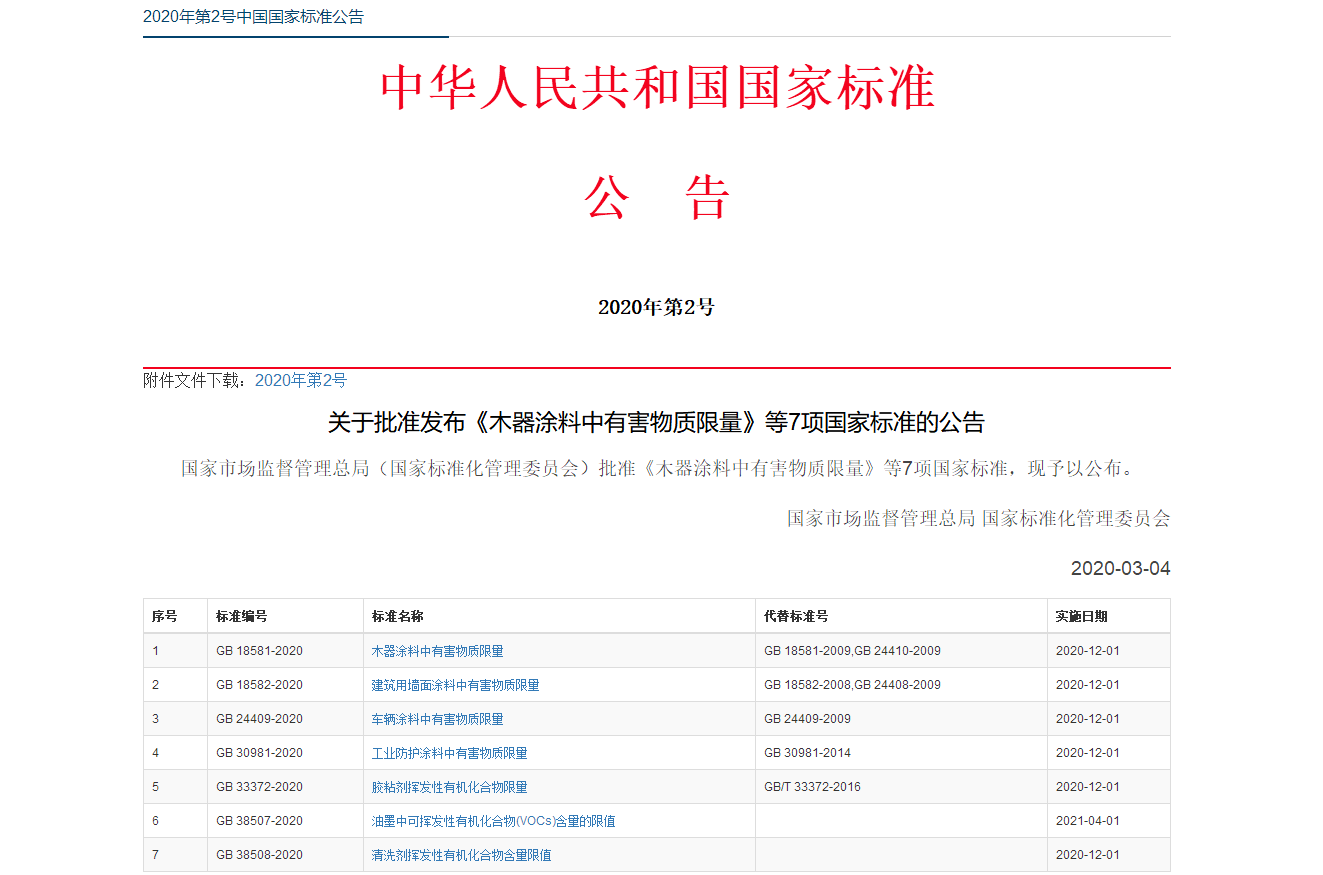Viewport: 1323px width, 875px height.
Task: Open the 建筑用墙面涂料中有害物质限量 standard link
Action: (455, 685)
